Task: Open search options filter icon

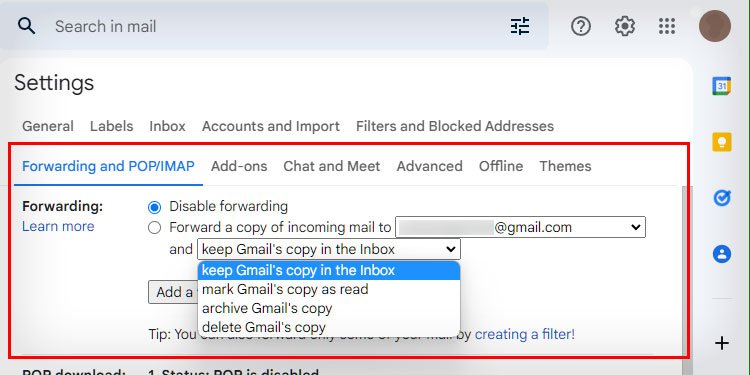Action: [x=520, y=26]
